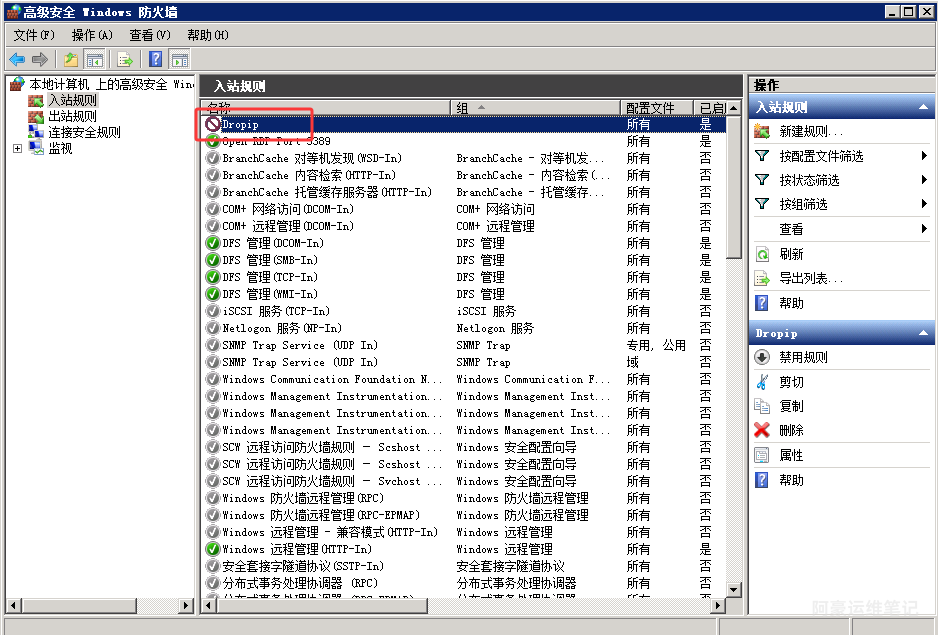Image resolution: width=938 pixels, height=635 pixels.
Task: Click 导出列表... action link
Action: tap(811, 278)
